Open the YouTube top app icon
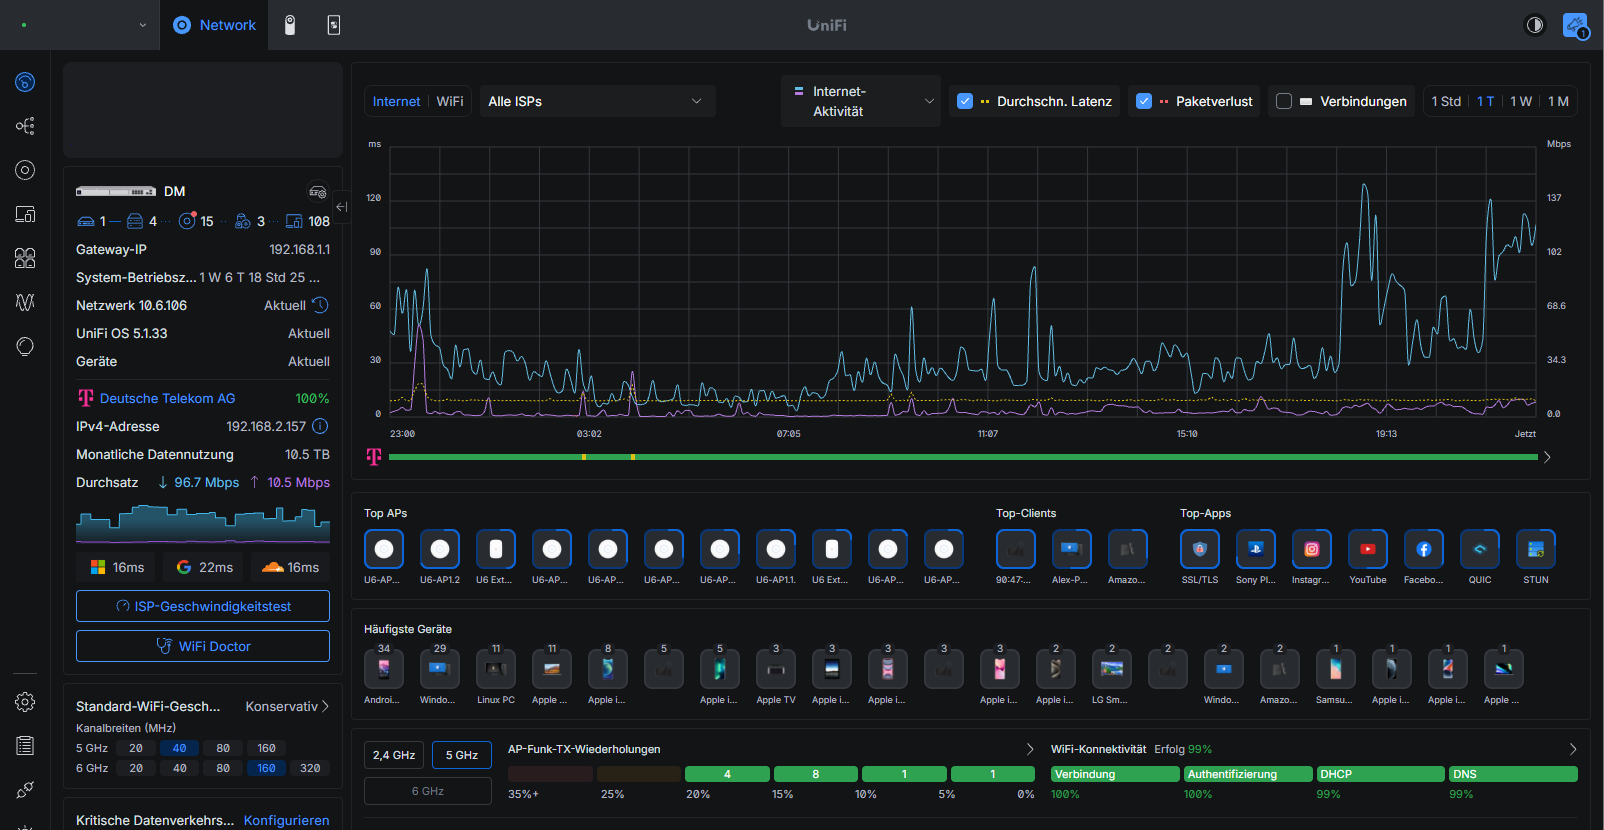The height and width of the screenshot is (830, 1604). pyautogui.click(x=1368, y=549)
